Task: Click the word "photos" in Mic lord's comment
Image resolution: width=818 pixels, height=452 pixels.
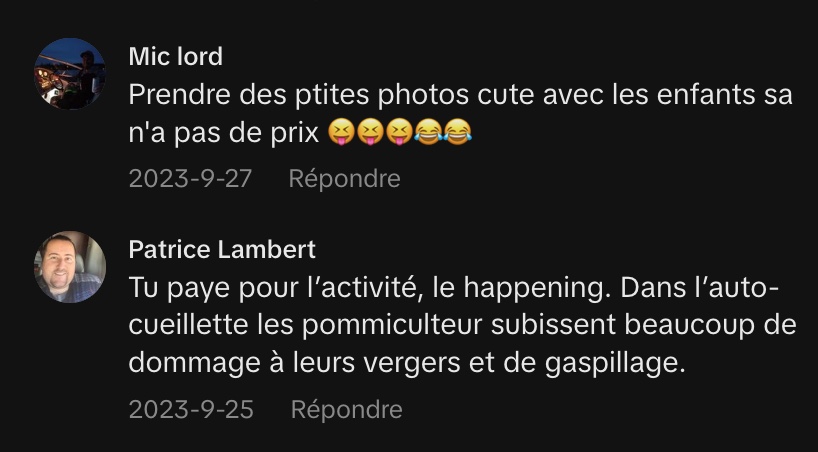Action: coord(423,97)
